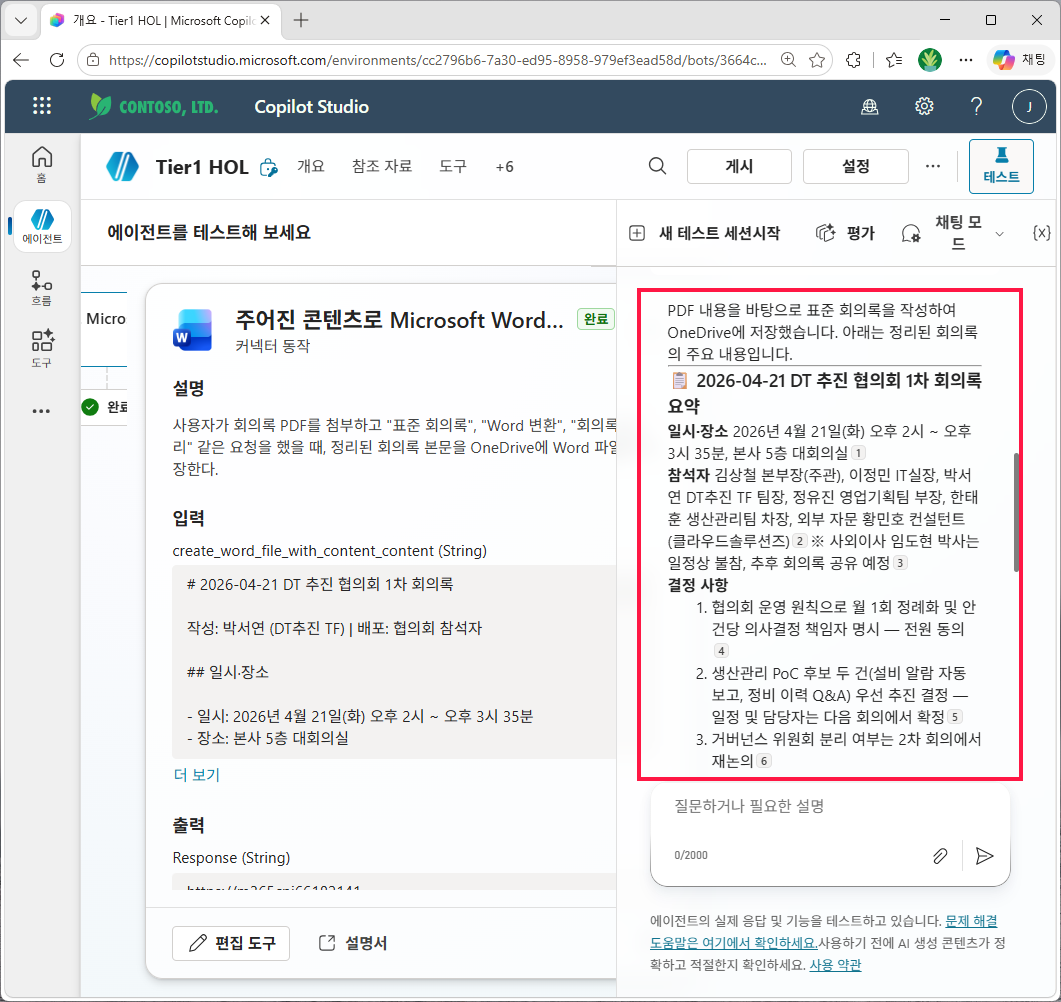The width and height of the screenshot is (1061, 1002).
Task: Open the variables {x} icon
Action: click(1041, 233)
